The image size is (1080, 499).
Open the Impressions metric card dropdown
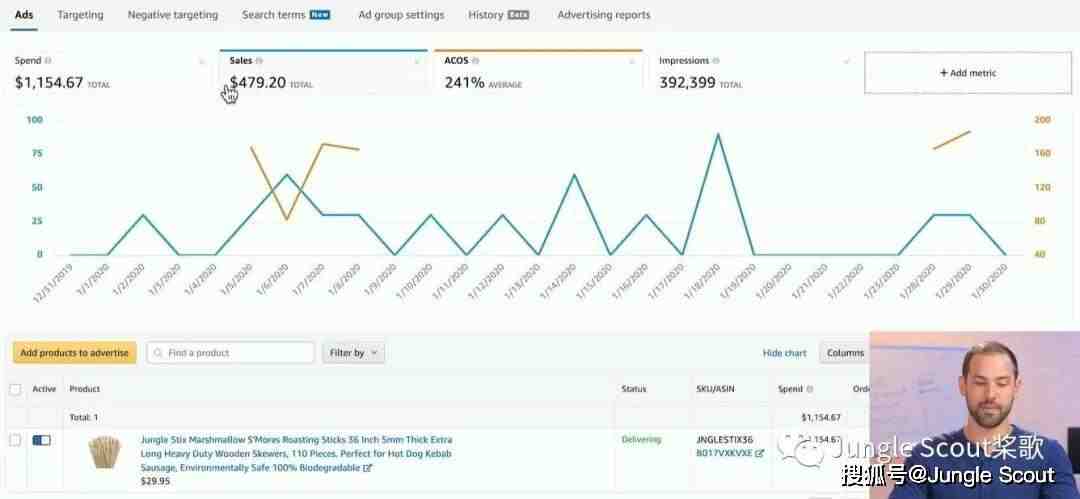coord(847,61)
